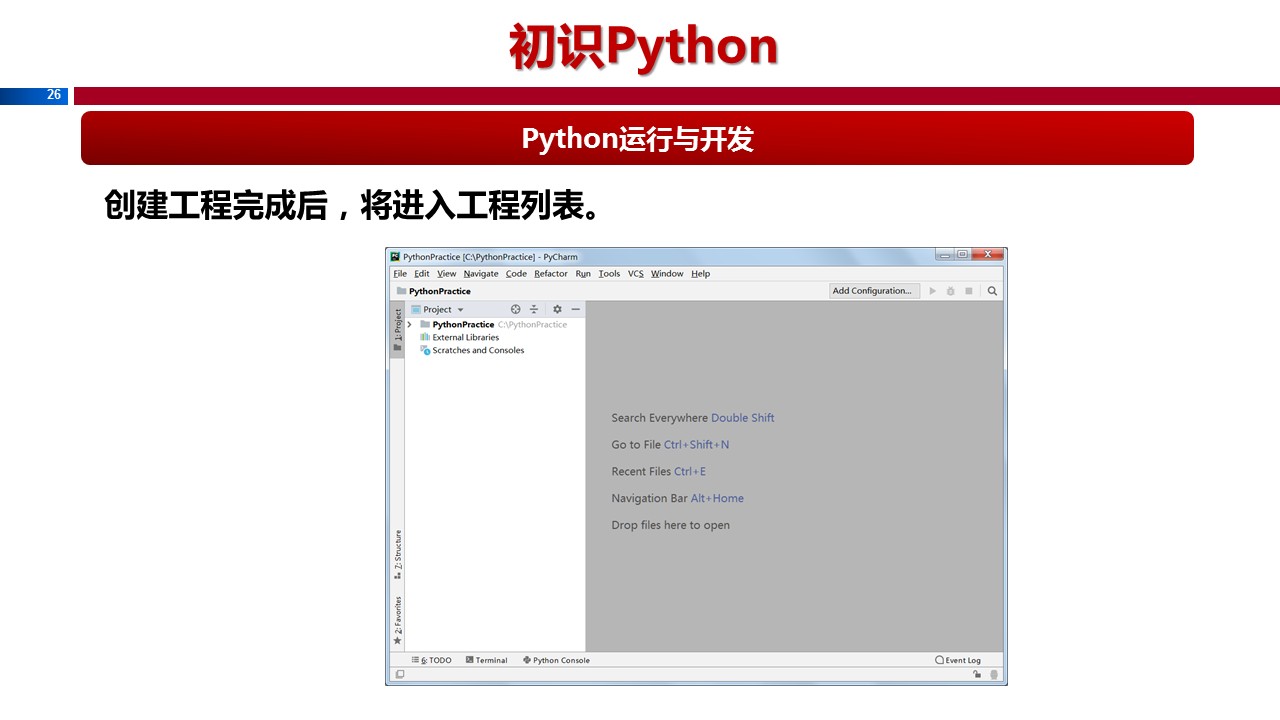
Task: Click the PyCharm window title text
Action: tap(490, 257)
